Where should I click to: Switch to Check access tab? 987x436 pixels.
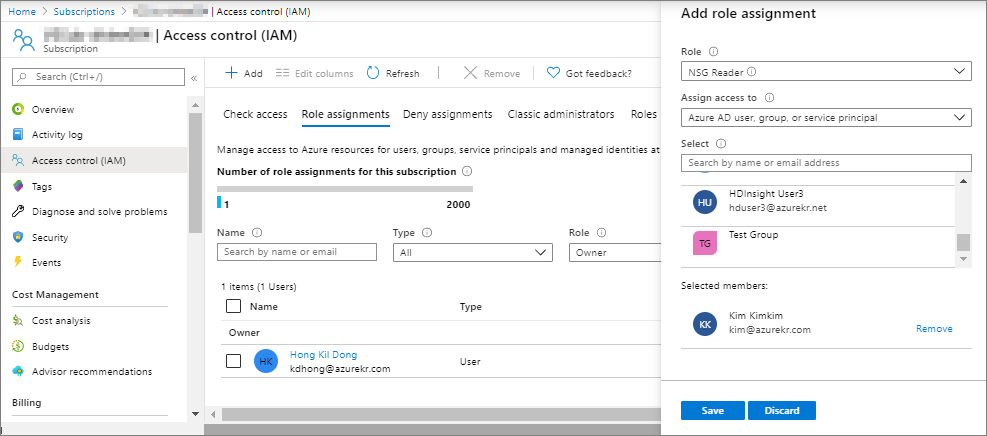pos(255,114)
